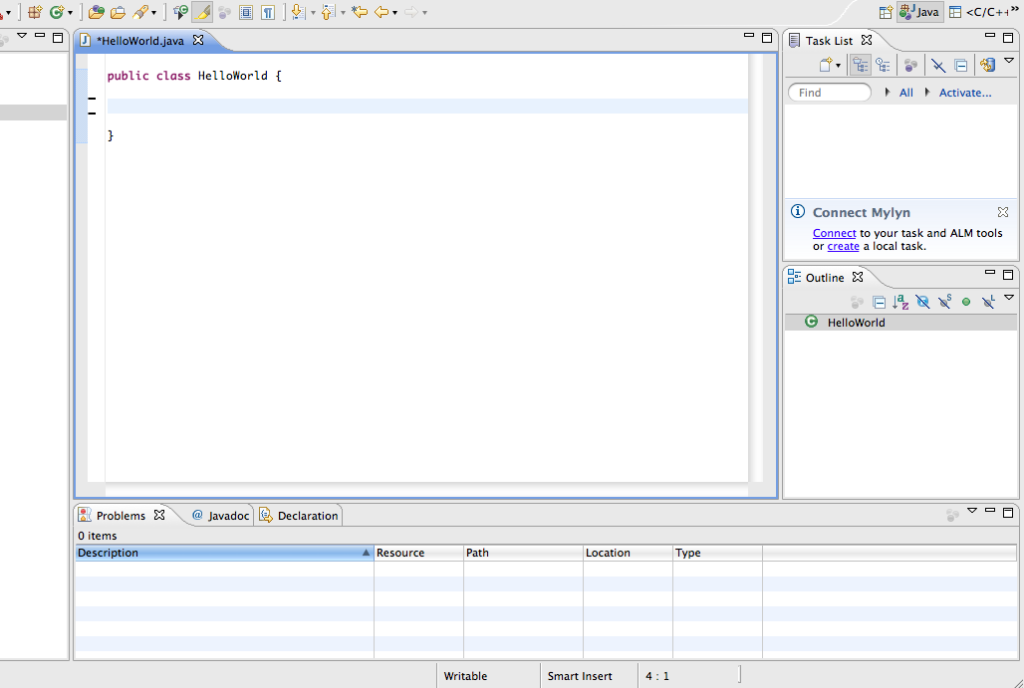Toggle Hide Static Fields and Methods
1024x688 pixels.
tap(944, 302)
